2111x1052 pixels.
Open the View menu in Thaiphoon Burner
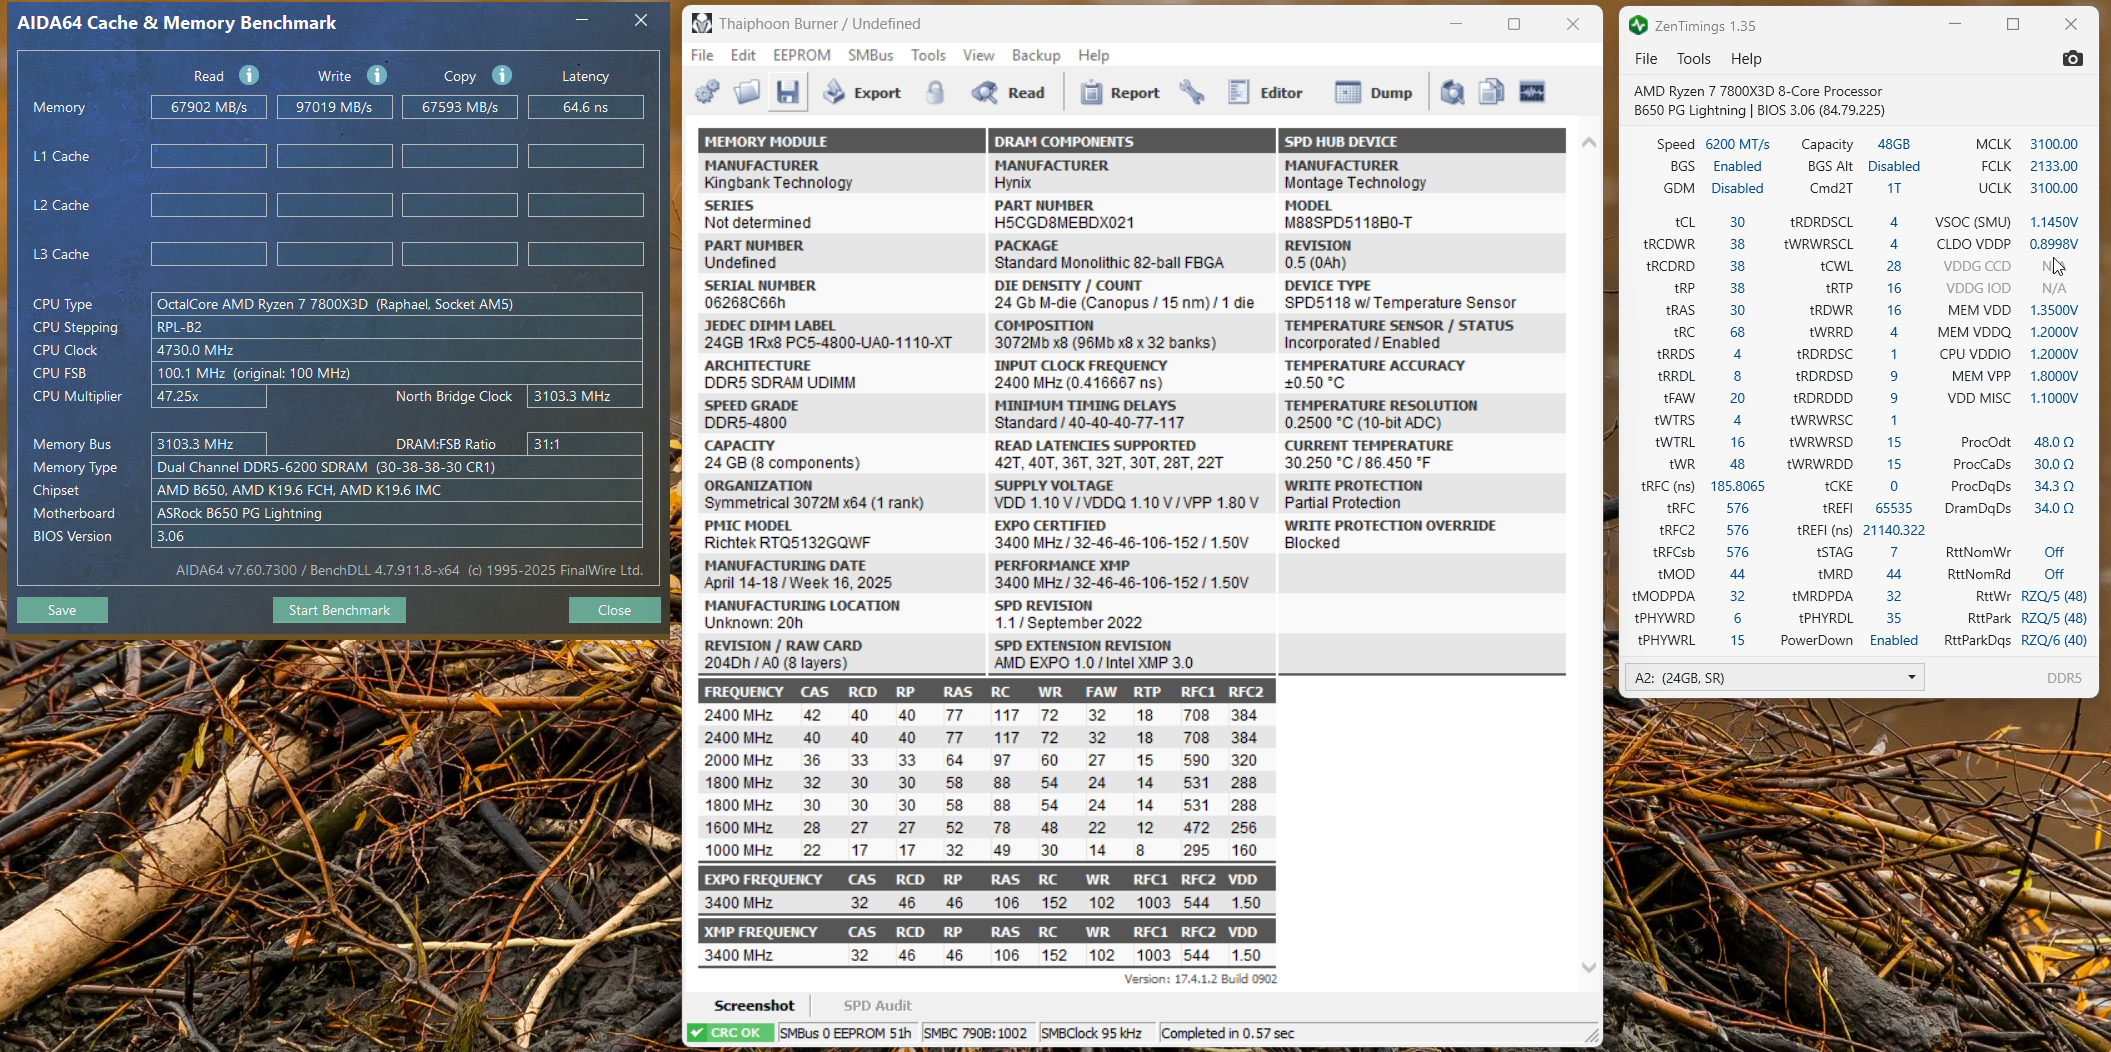point(978,55)
